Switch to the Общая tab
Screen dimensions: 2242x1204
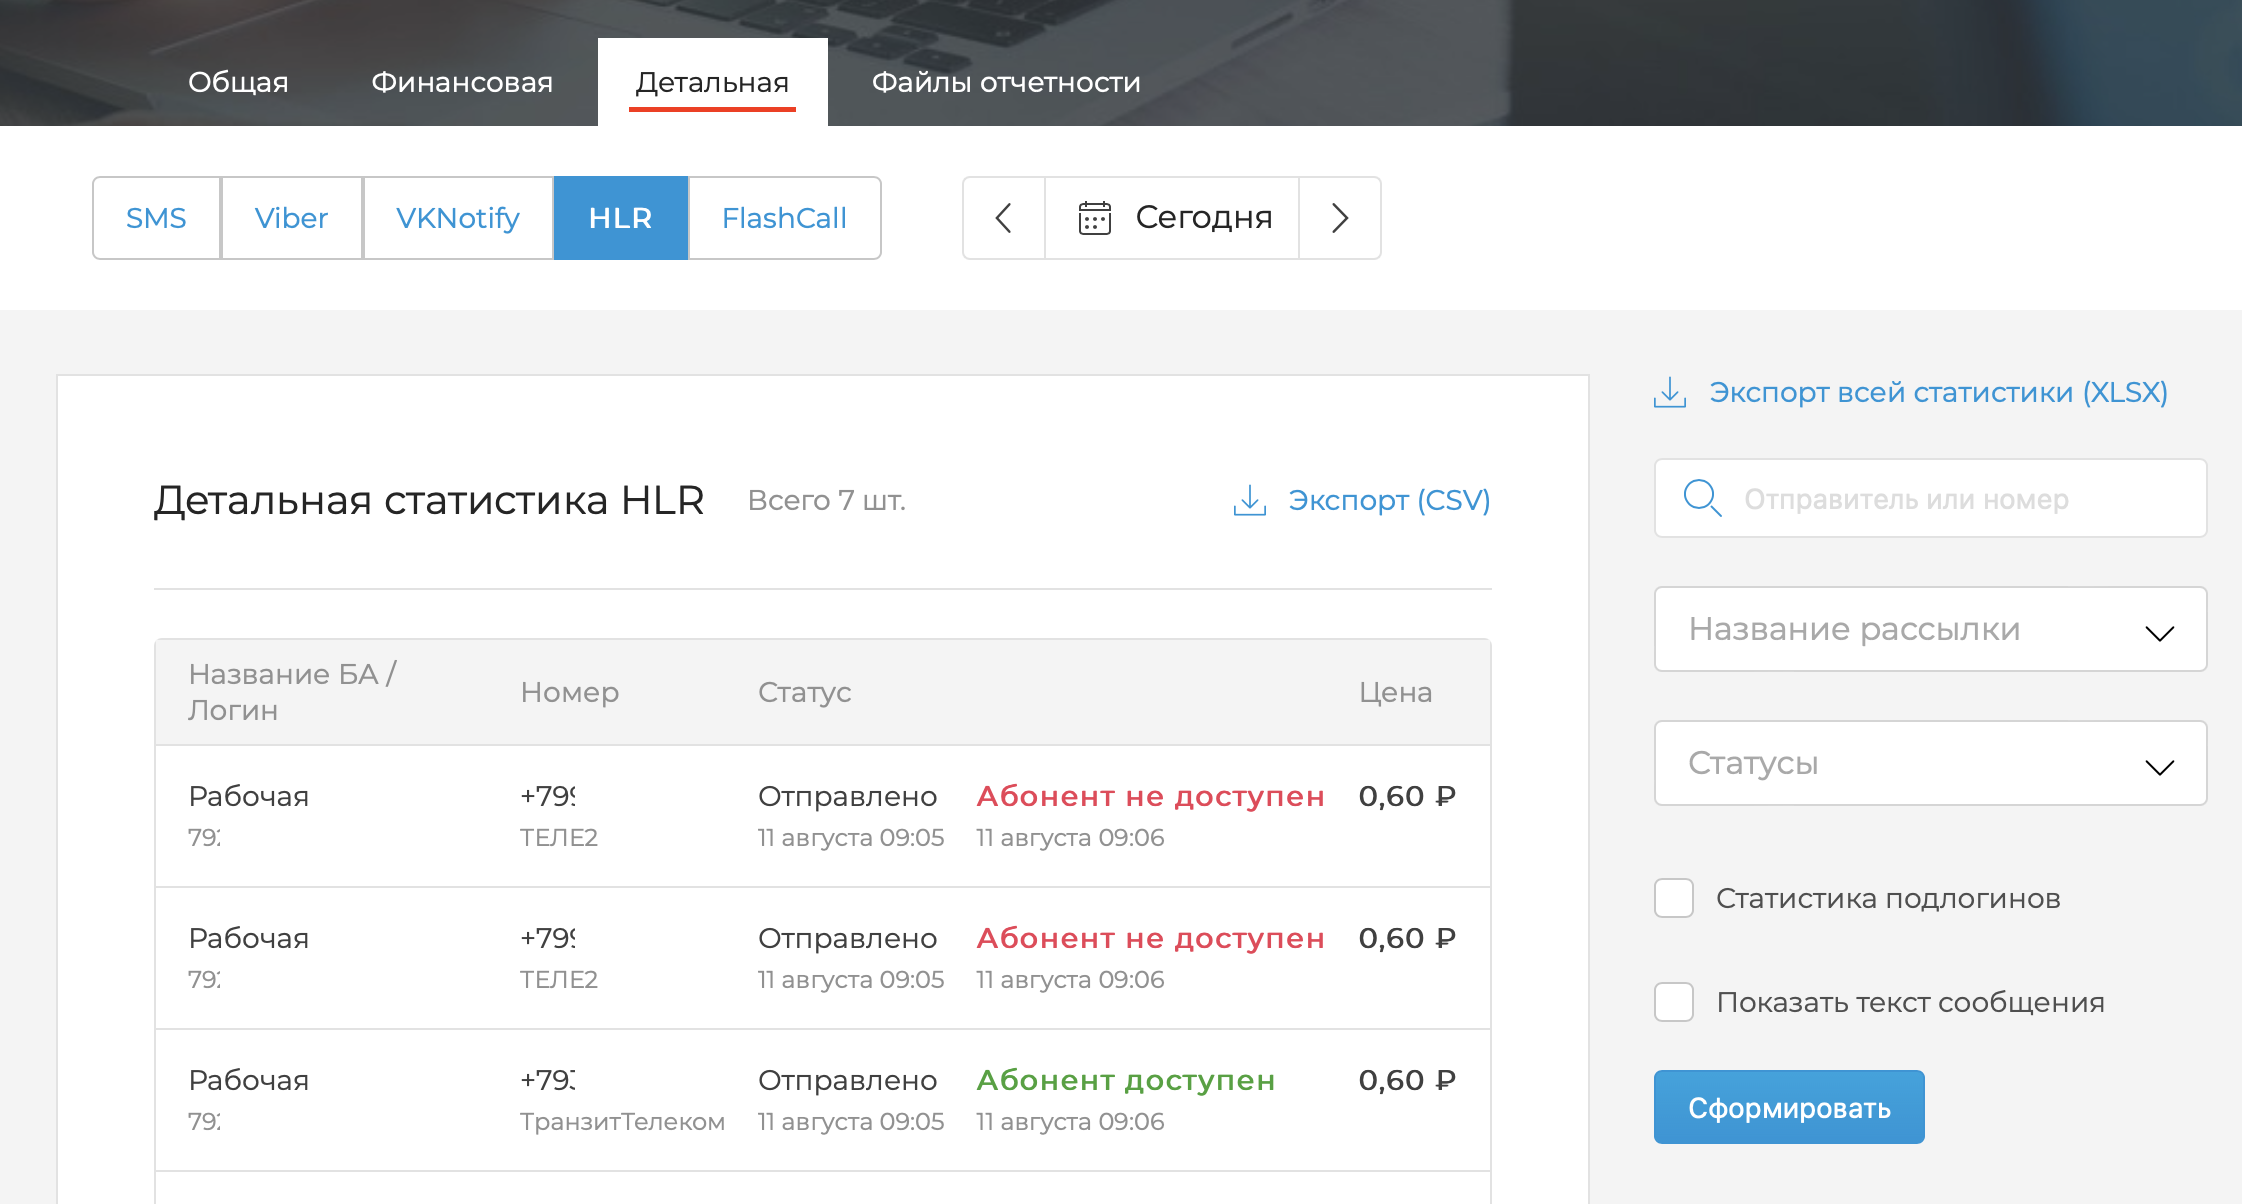pyautogui.click(x=238, y=82)
